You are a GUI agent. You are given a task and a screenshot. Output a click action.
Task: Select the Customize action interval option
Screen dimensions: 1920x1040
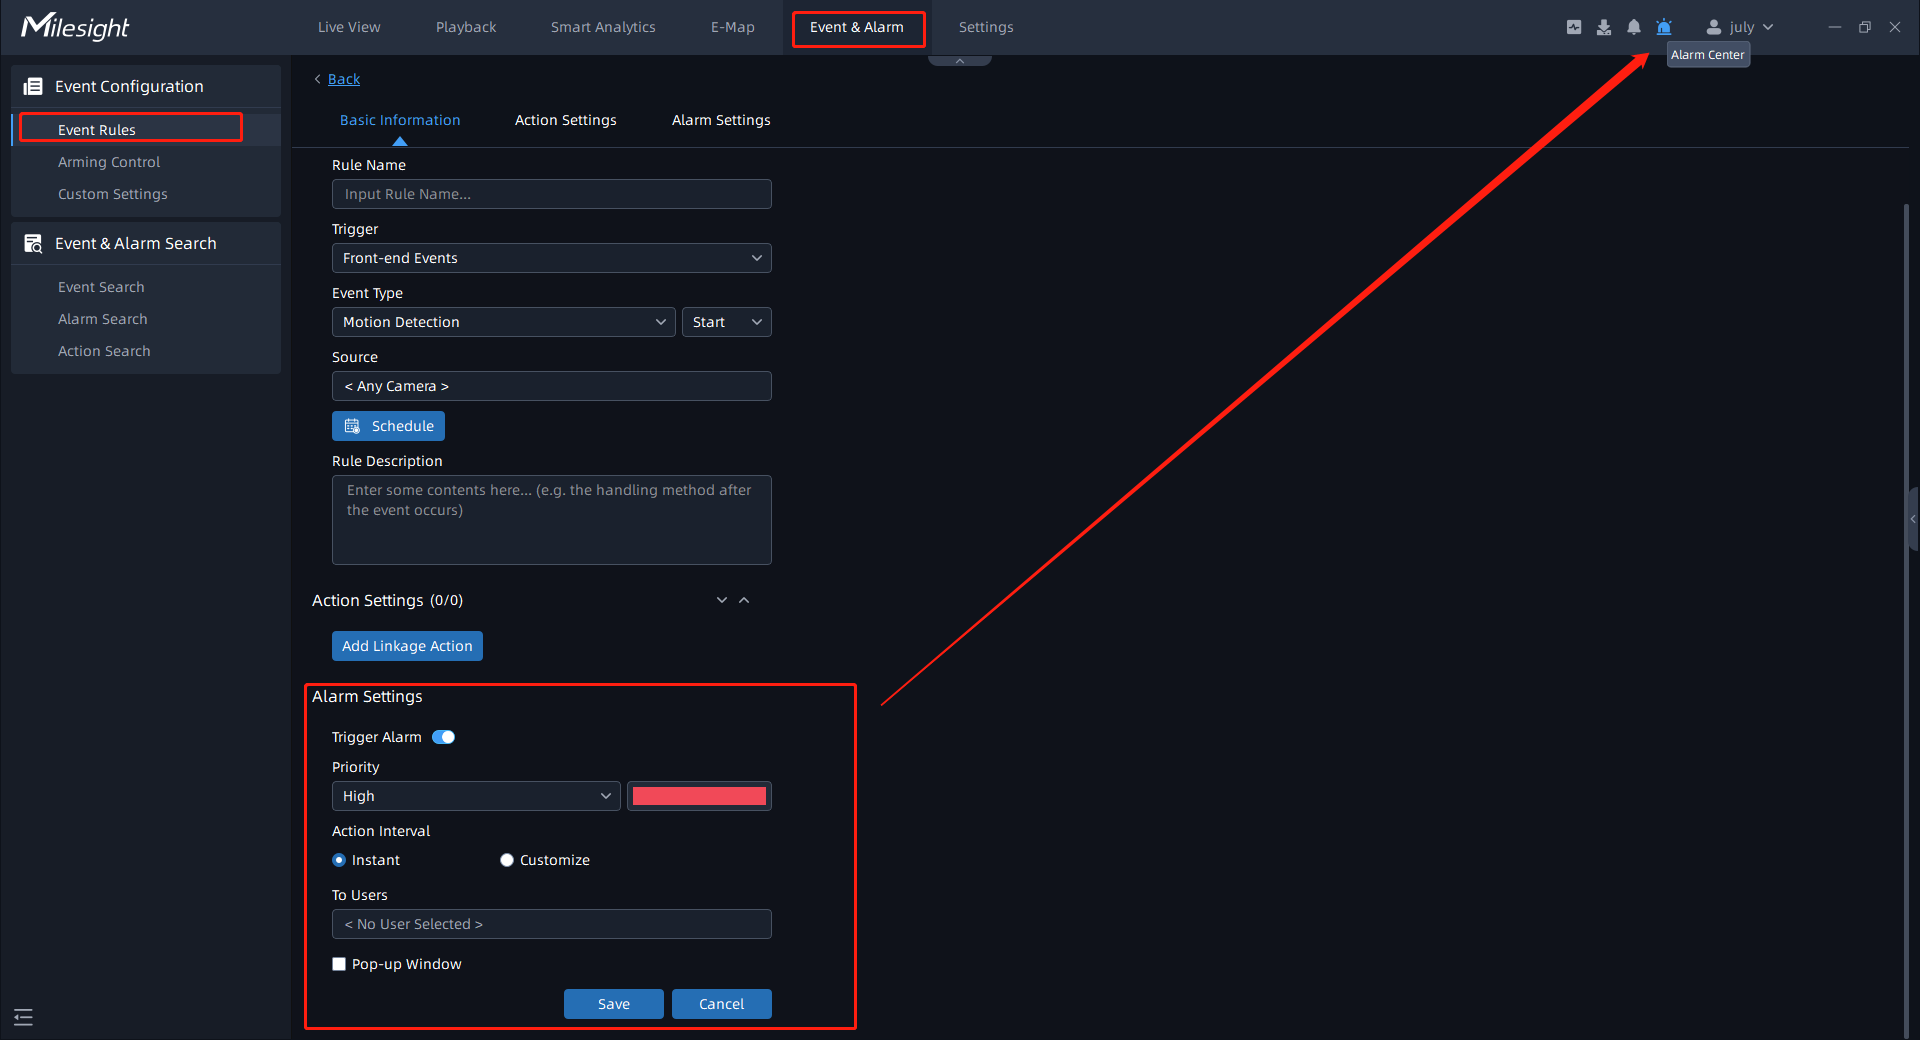507,860
